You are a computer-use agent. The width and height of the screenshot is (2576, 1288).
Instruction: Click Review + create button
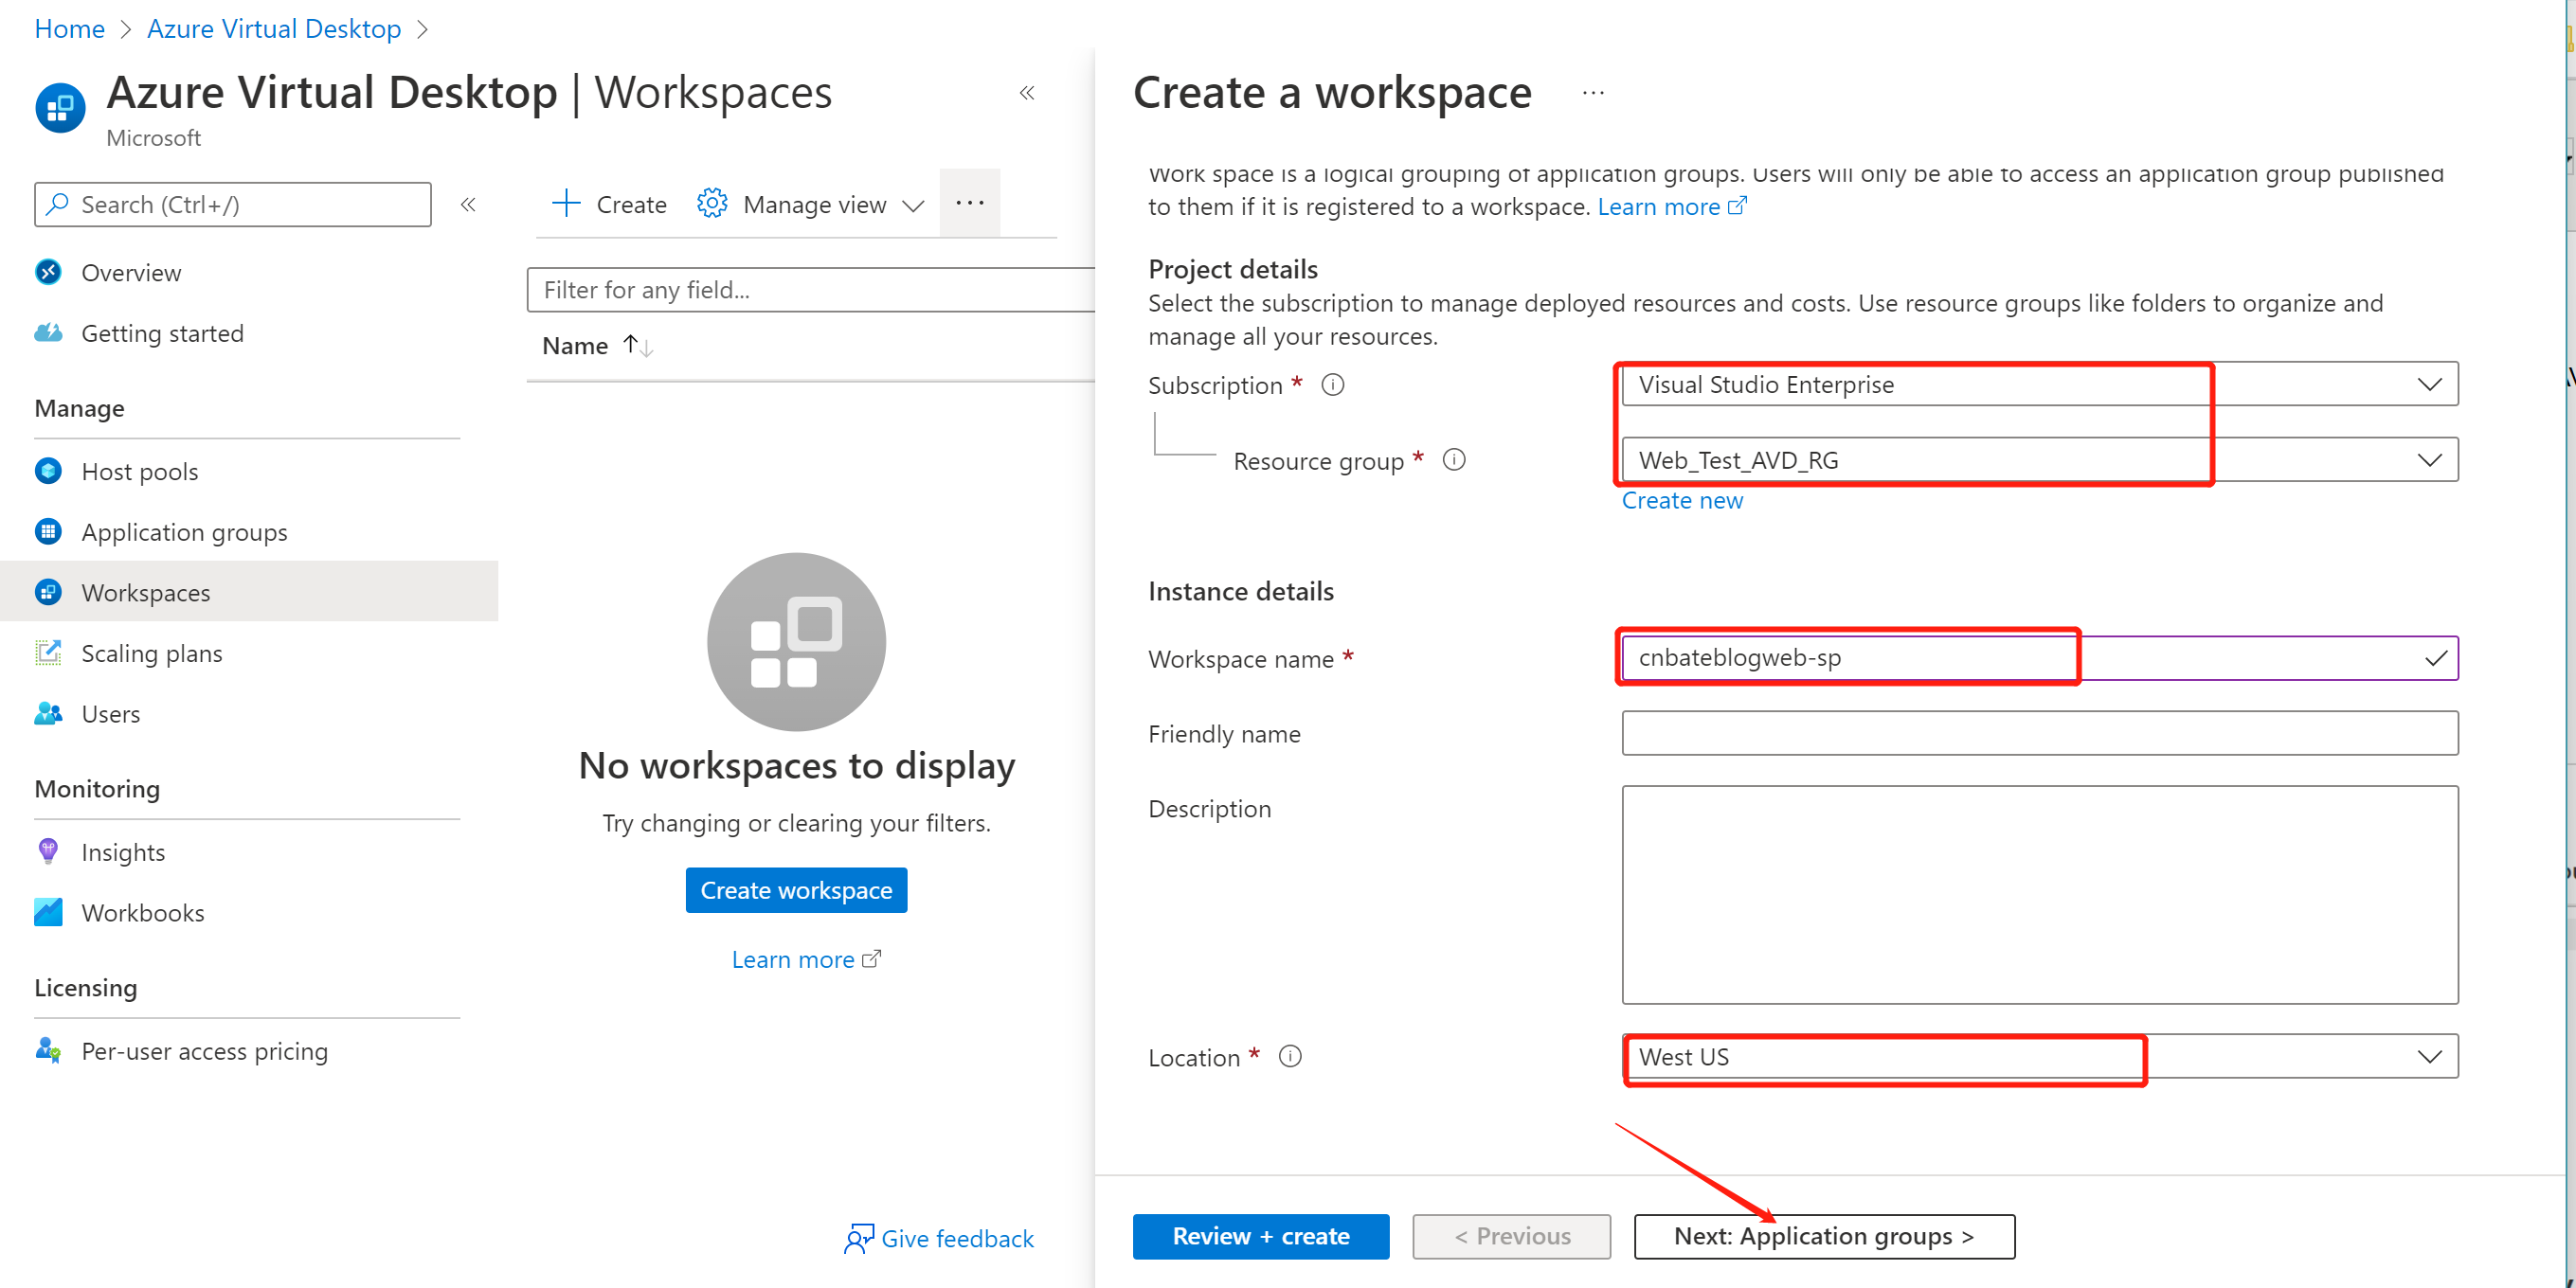(x=1261, y=1236)
